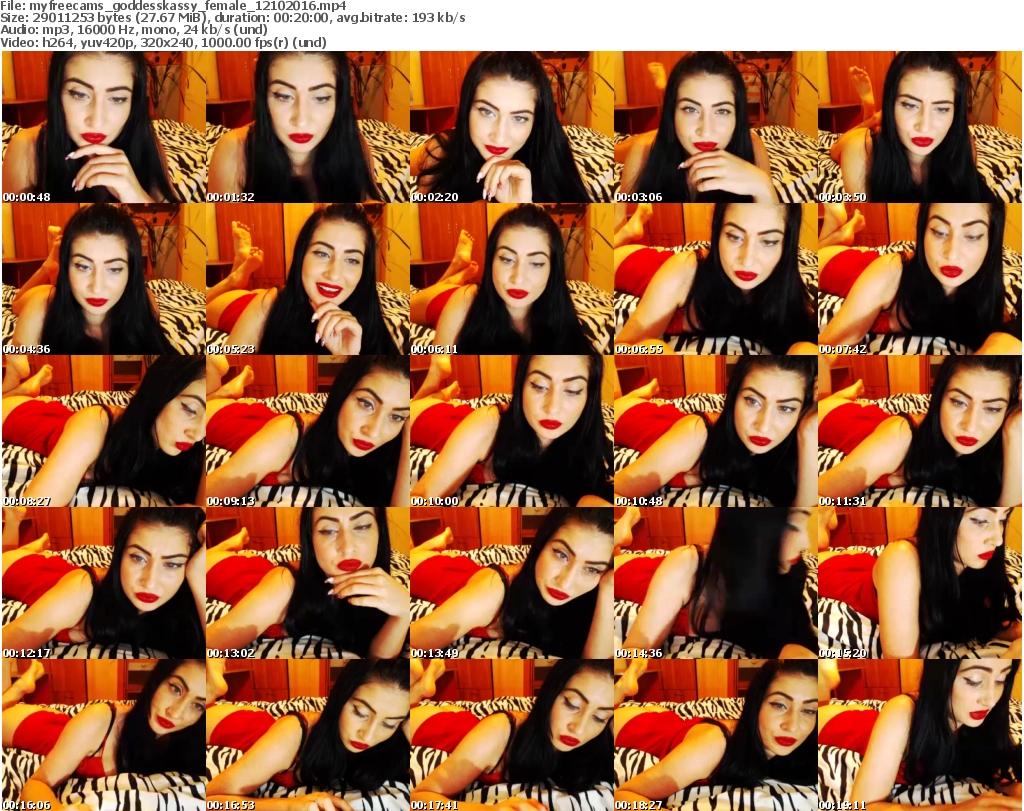Select the dark frame at 00:14:36
The height and width of the screenshot is (811, 1024).
tap(715, 583)
